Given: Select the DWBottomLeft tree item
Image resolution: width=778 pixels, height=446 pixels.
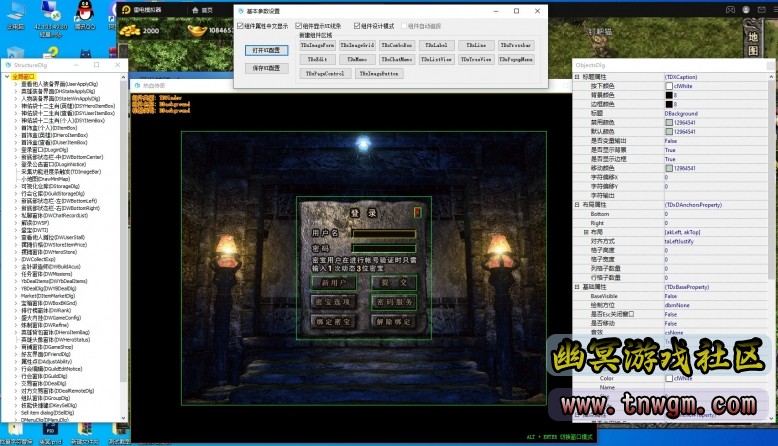Looking at the screenshot, I should click(59, 201).
